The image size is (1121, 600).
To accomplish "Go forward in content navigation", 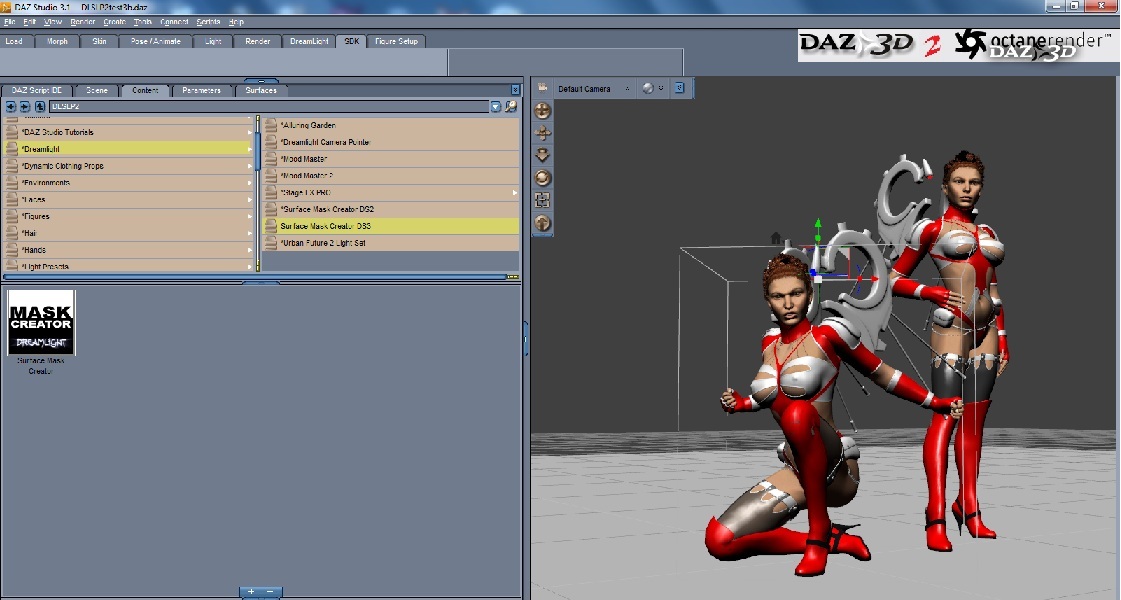I will pyautogui.click(x=25, y=107).
